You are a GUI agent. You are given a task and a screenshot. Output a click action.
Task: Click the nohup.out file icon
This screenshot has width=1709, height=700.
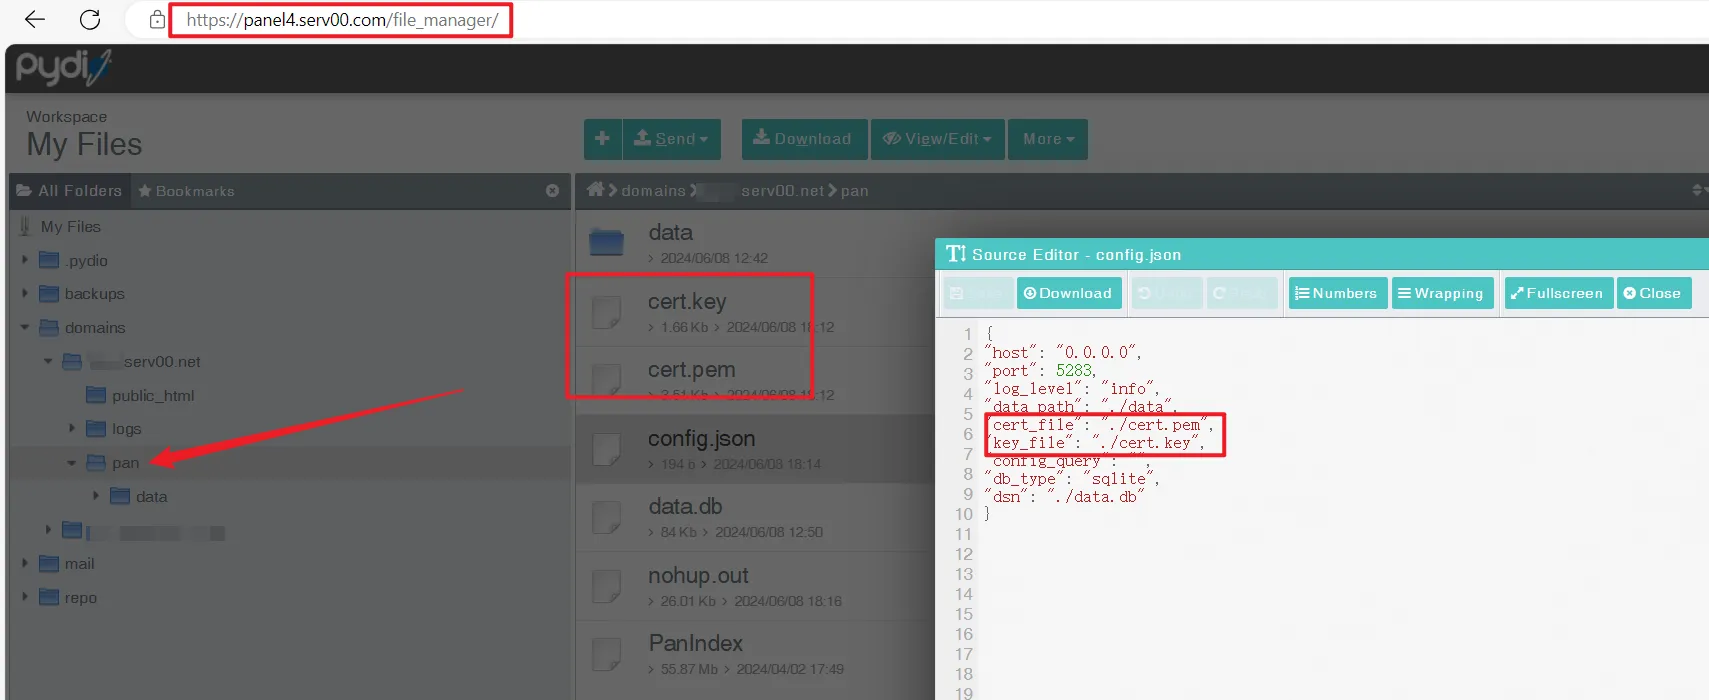click(606, 586)
